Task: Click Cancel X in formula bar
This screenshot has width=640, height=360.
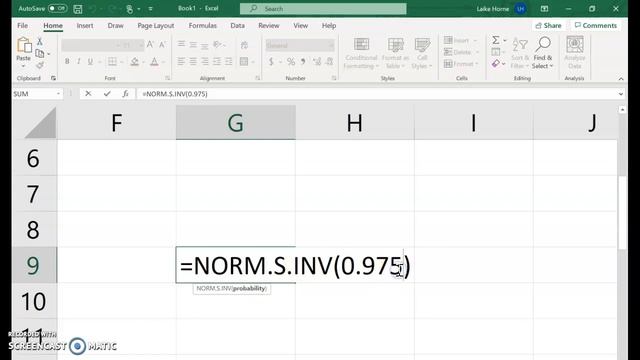Action: pos(88,94)
